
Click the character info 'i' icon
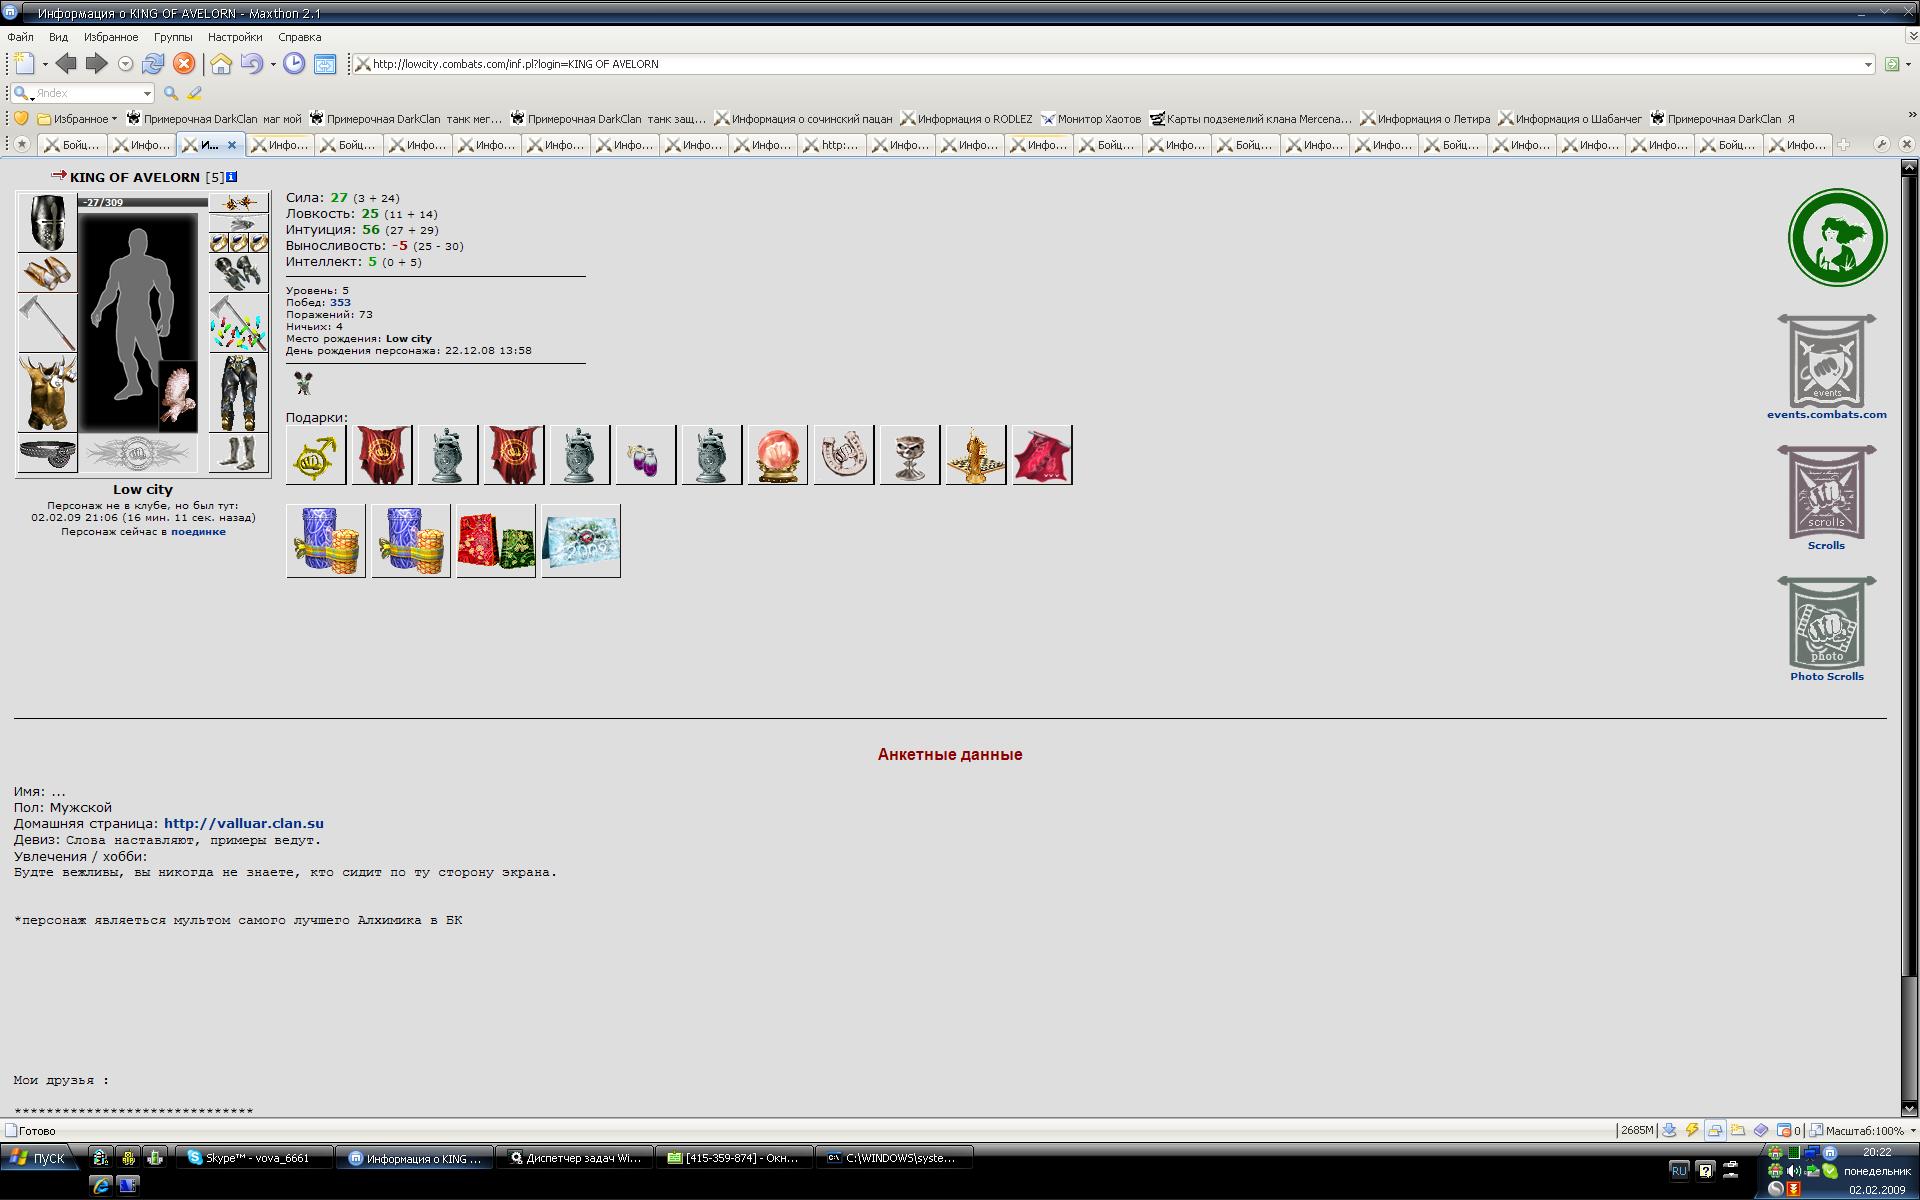coord(232,177)
